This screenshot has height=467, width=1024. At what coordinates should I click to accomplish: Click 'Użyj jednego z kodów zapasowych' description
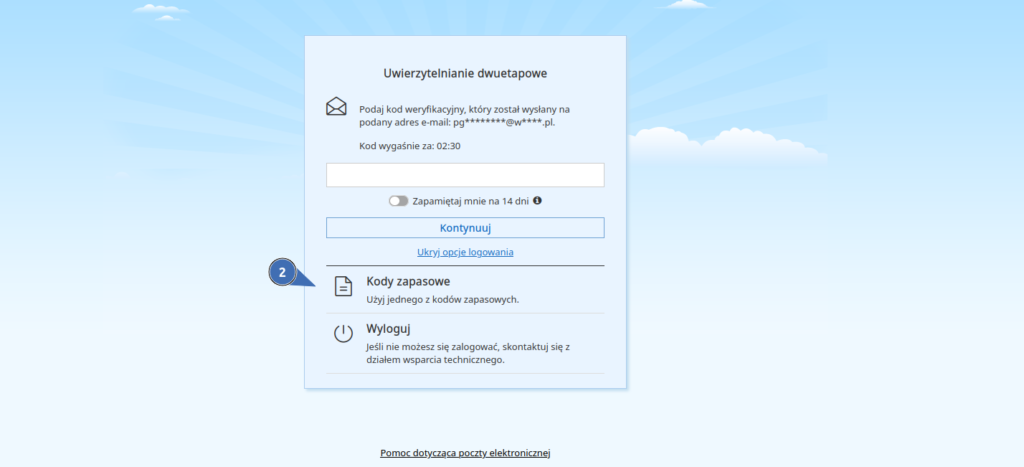click(442, 299)
